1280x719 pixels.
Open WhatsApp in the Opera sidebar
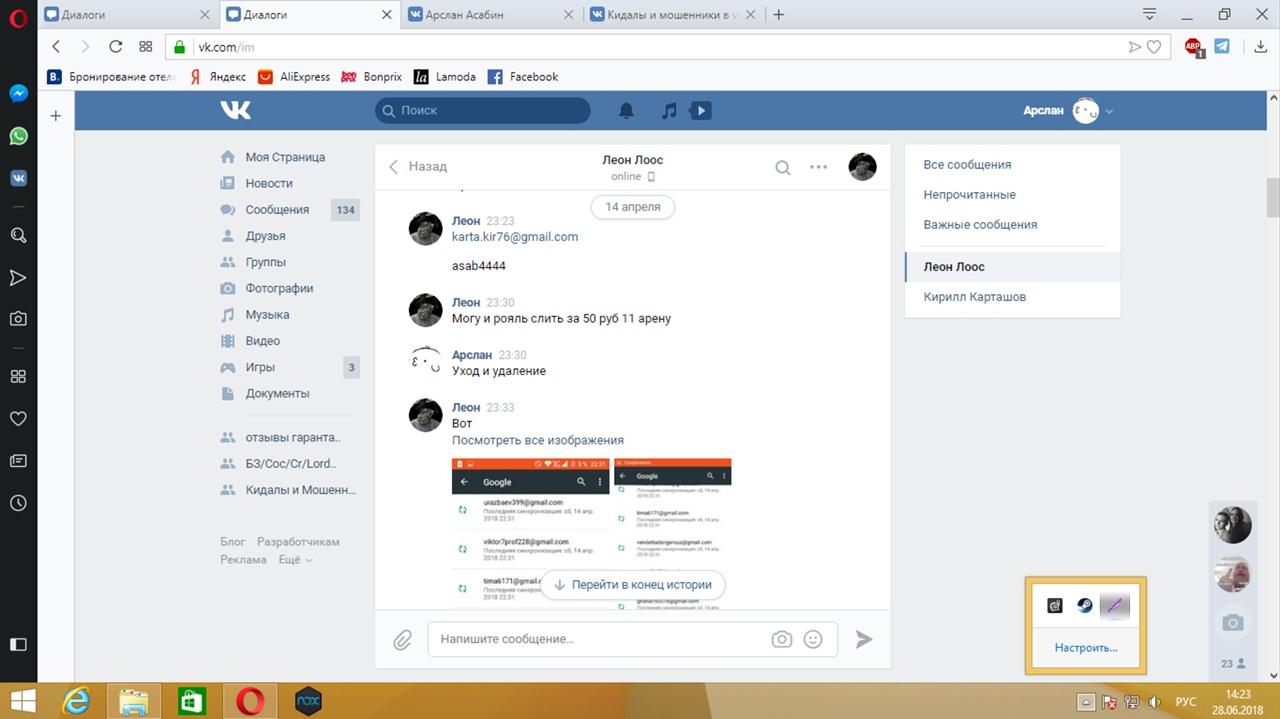18,136
